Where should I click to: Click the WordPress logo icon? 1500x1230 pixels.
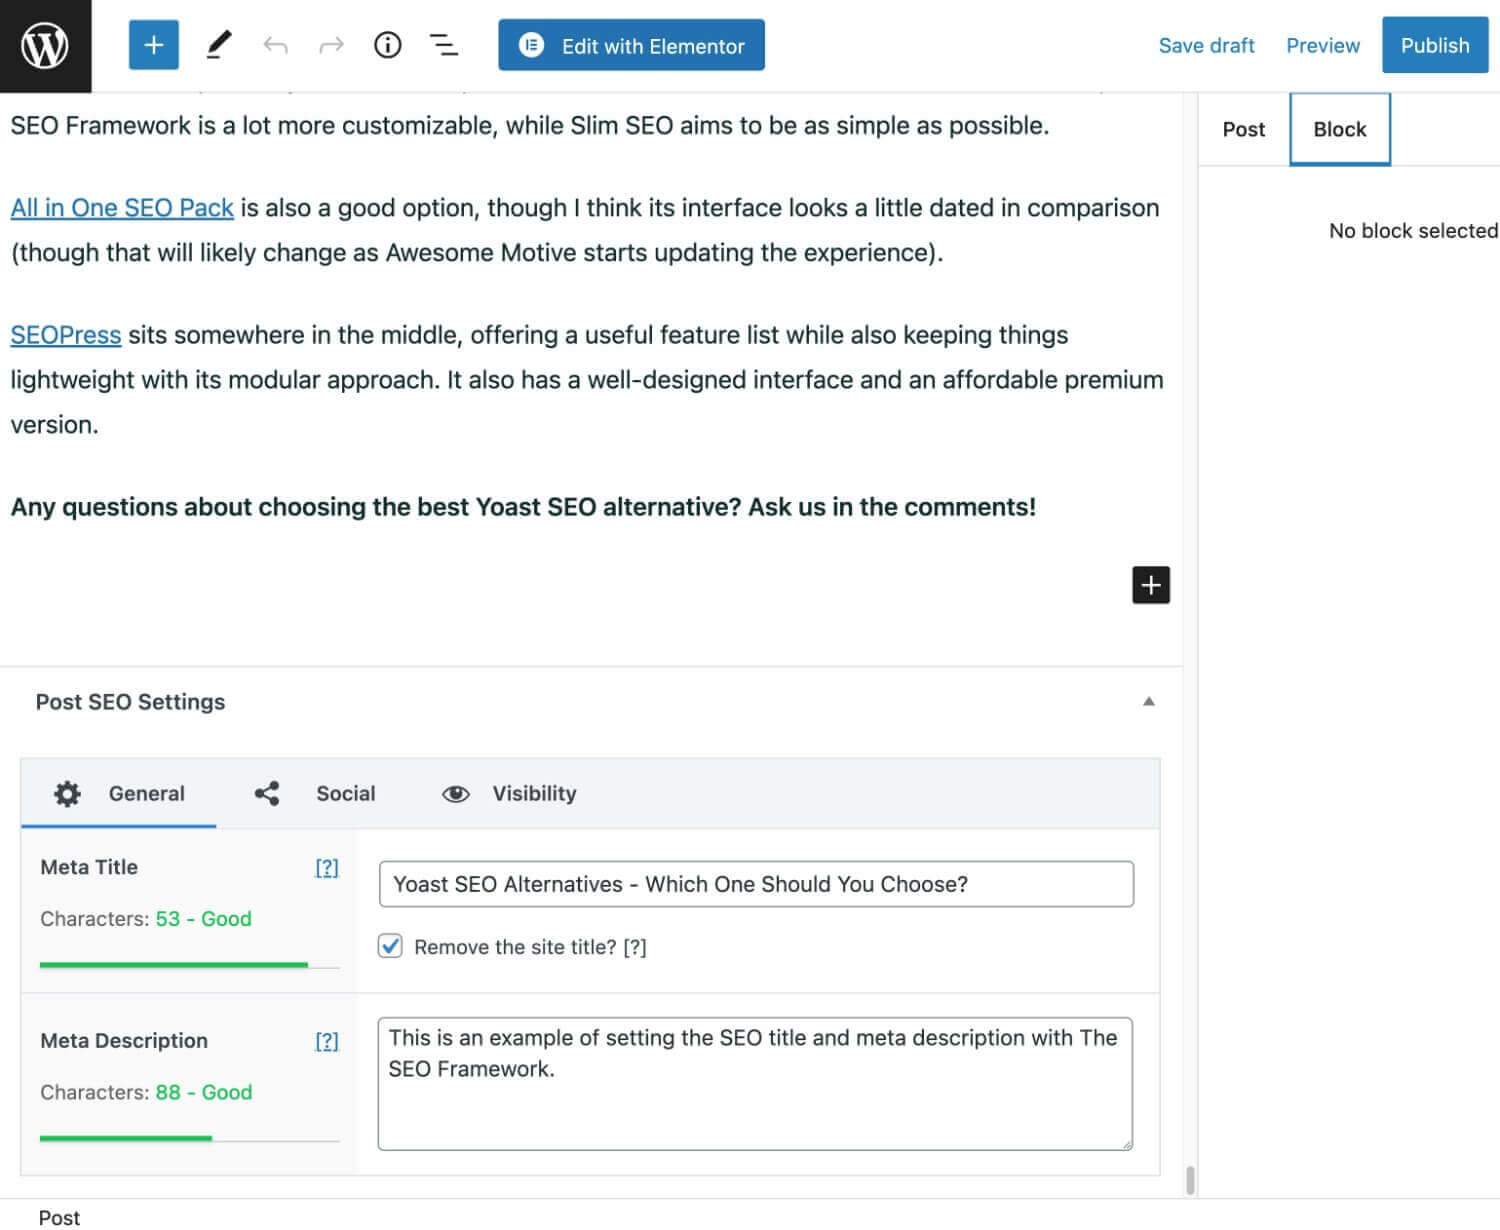coord(45,46)
